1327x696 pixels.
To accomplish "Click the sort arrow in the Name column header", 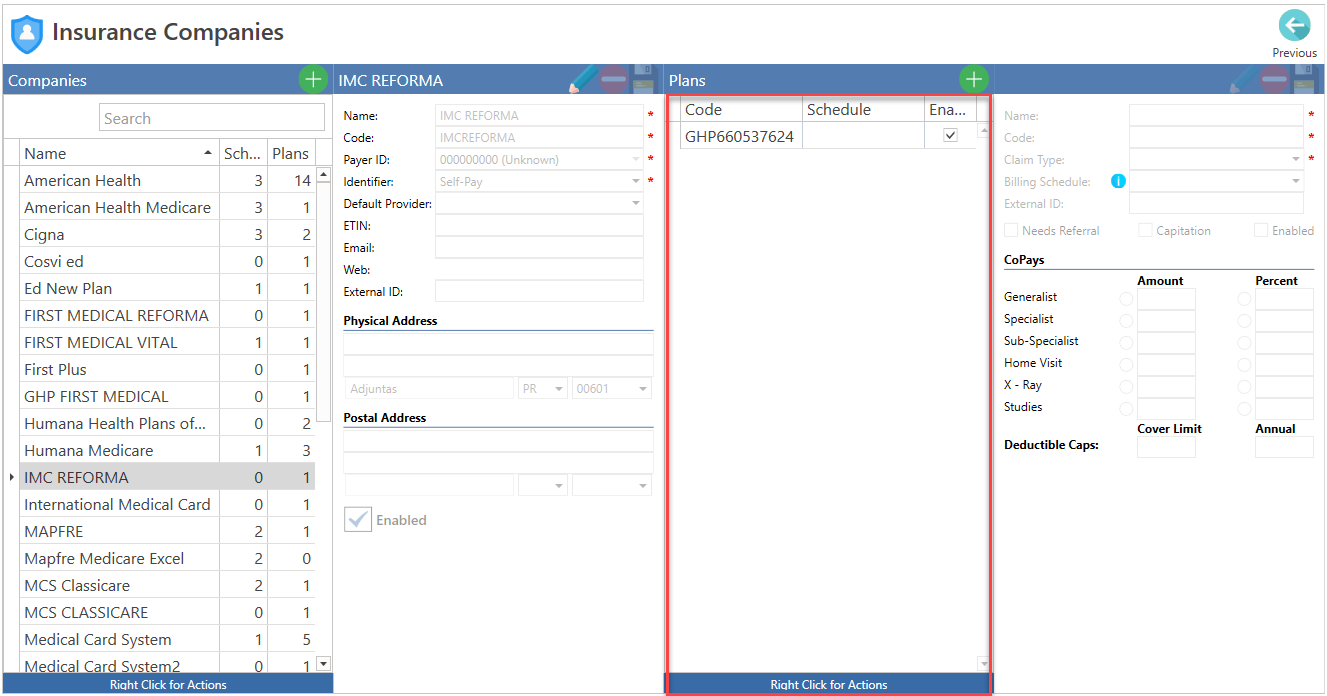I will [208, 153].
